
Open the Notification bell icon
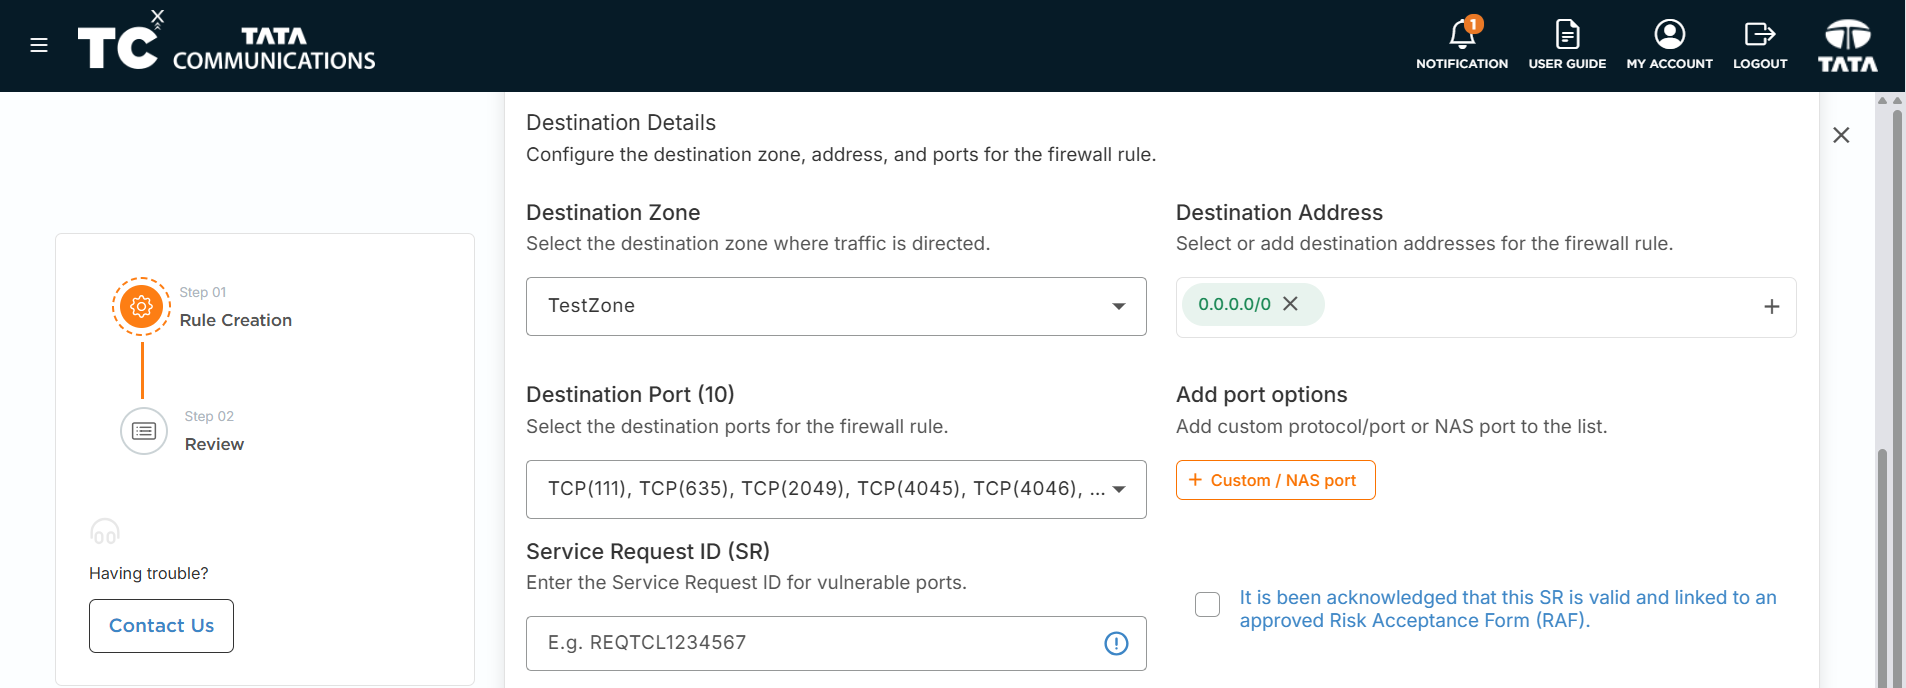pos(1462,35)
